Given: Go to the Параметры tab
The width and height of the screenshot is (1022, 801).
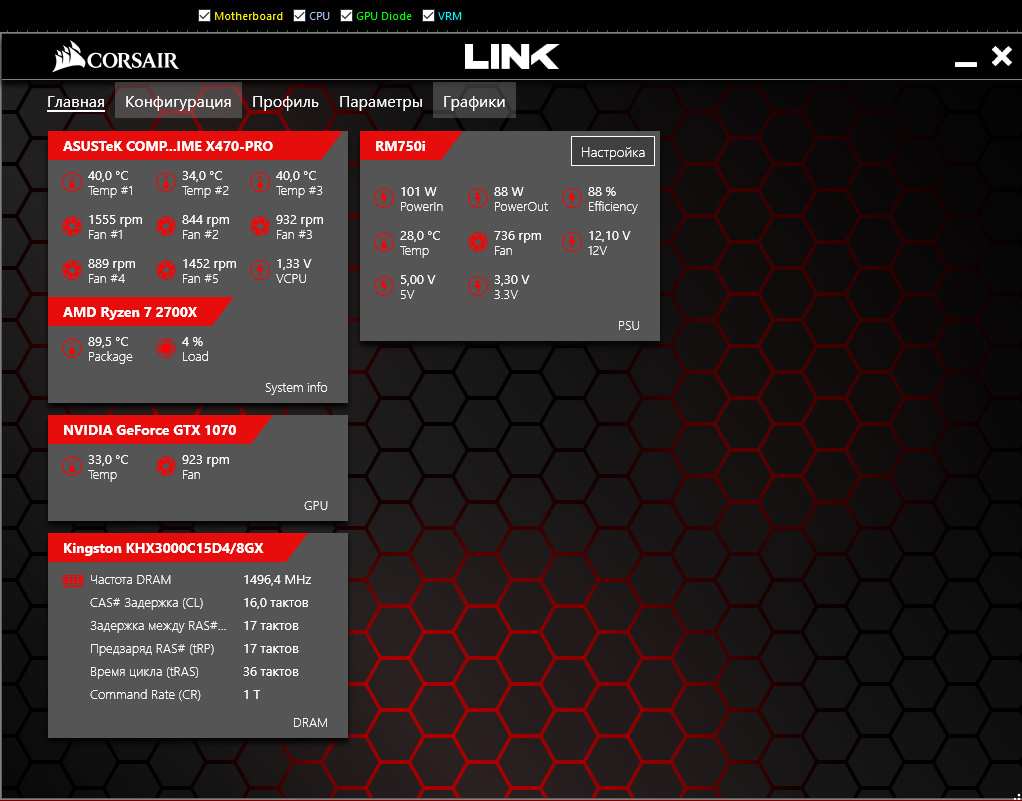Looking at the screenshot, I should [x=381, y=102].
